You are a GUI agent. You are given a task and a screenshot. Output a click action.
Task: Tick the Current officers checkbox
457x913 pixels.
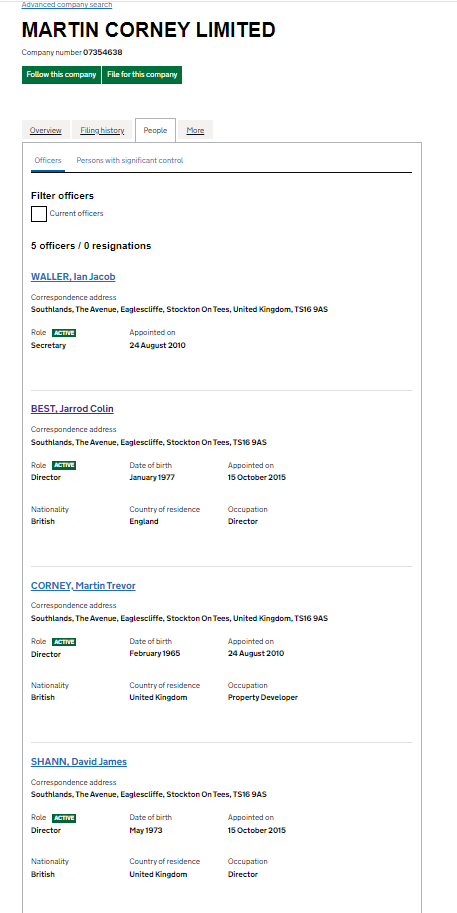[x=39, y=214]
